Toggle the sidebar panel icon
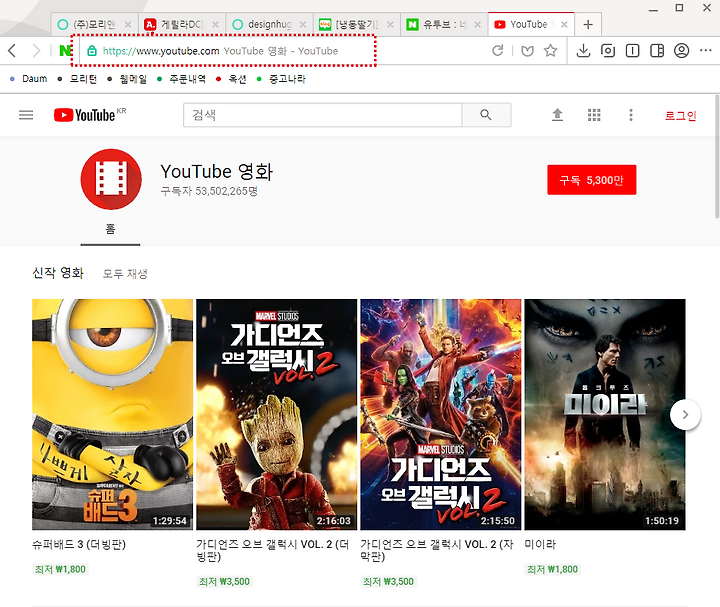Image resolution: width=720 pixels, height=607 pixels. coord(657,51)
